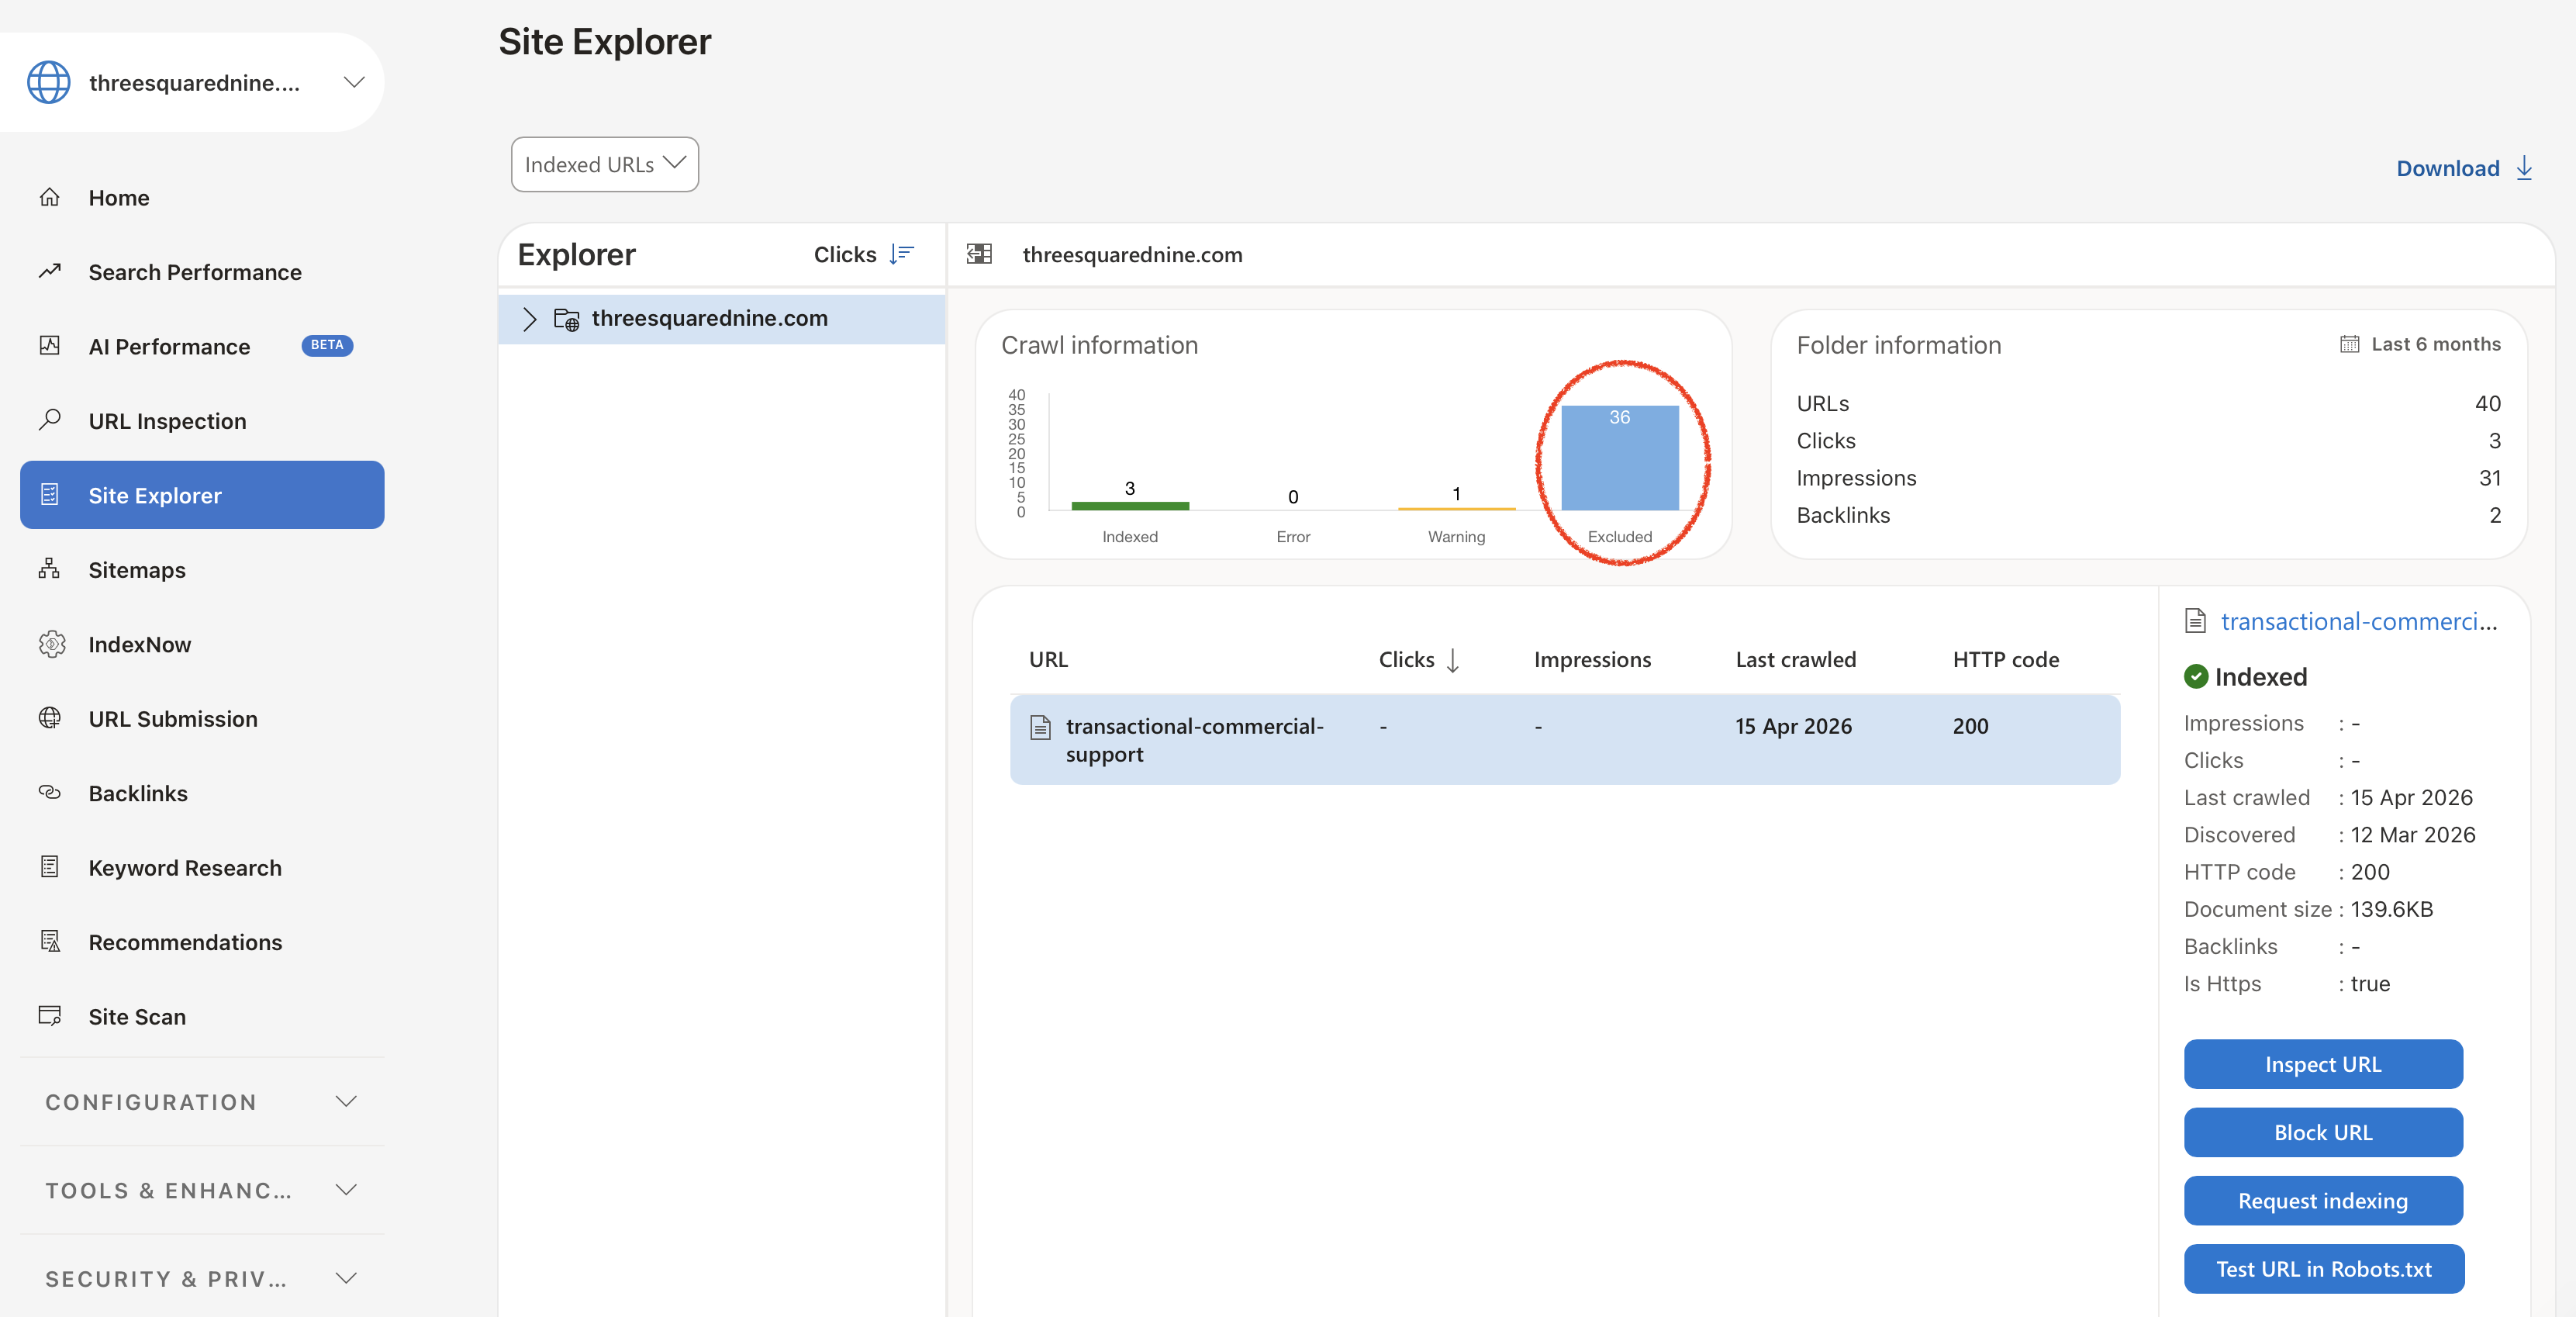2576x1317 pixels.
Task: Click 15 Apr 2026 table cell
Action: pos(1793,727)
